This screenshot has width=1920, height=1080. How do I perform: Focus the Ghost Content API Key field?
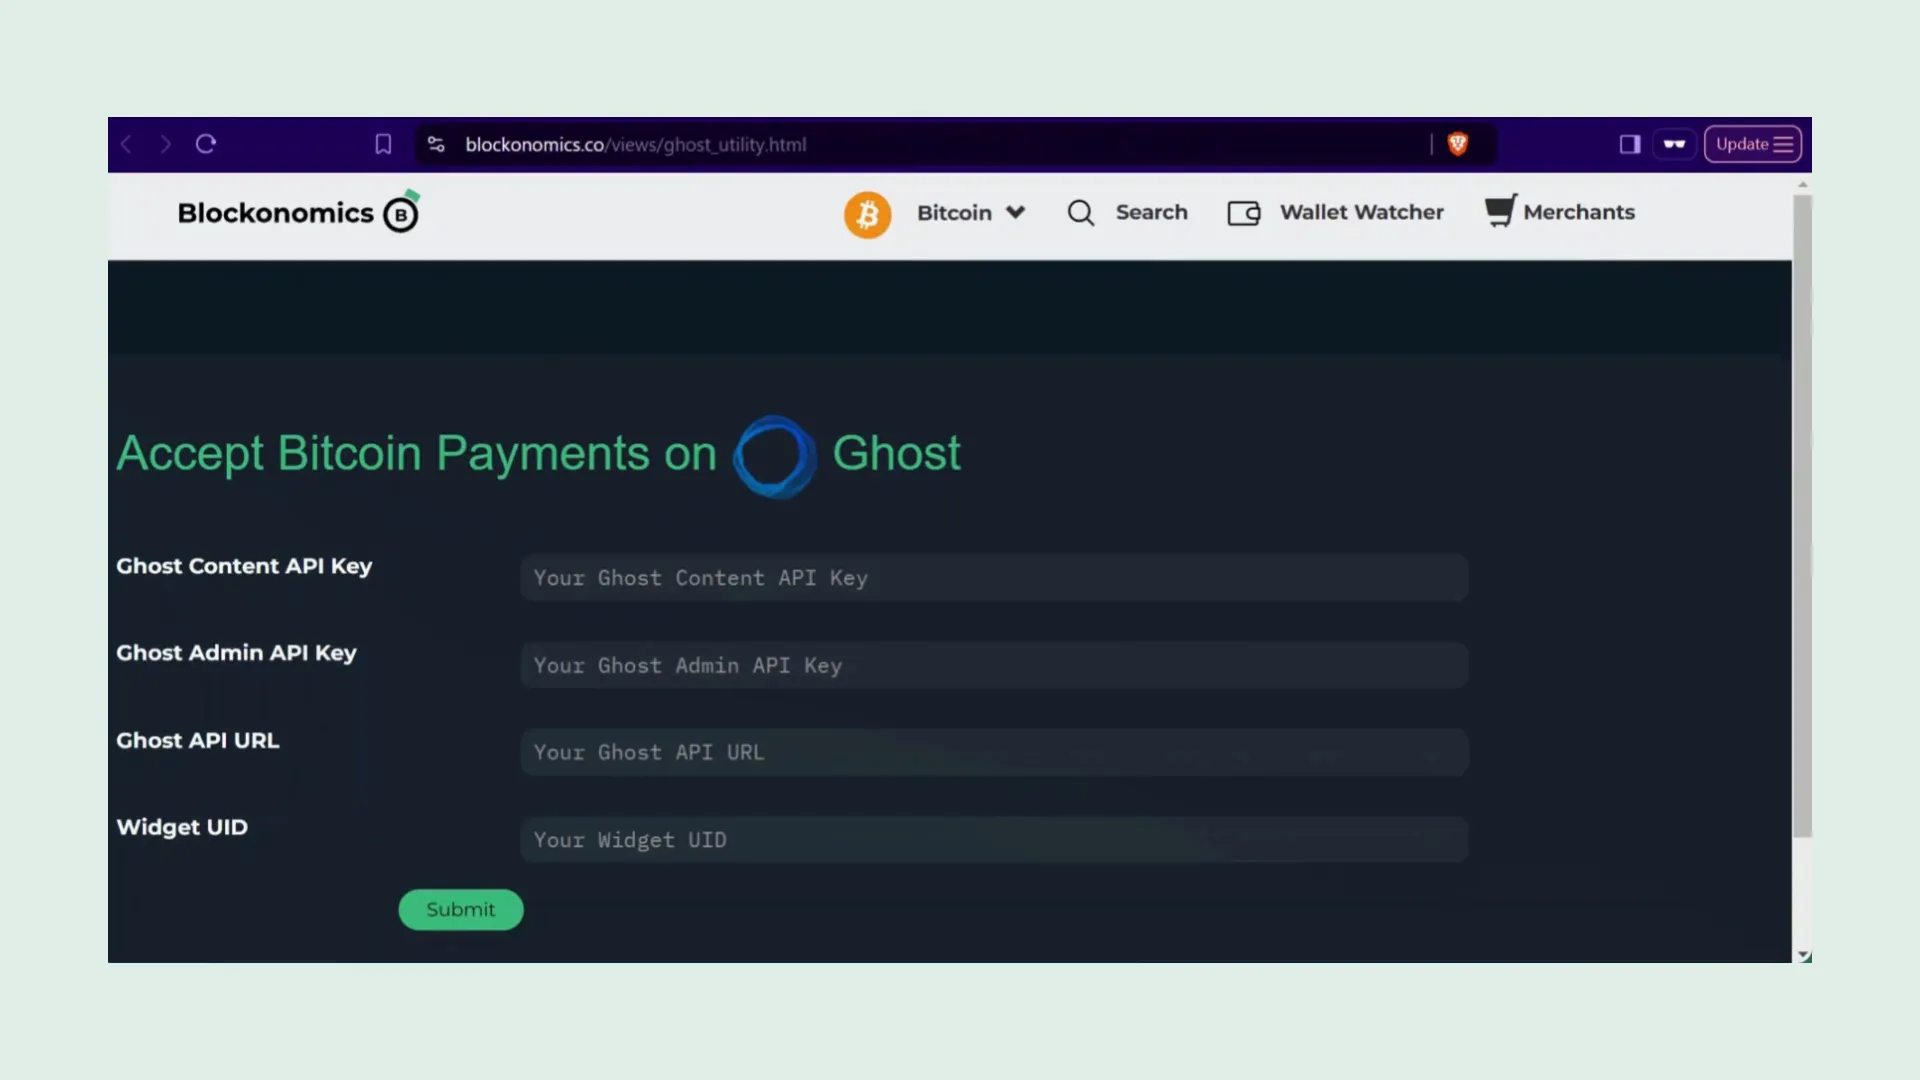[x=994, y=578]
